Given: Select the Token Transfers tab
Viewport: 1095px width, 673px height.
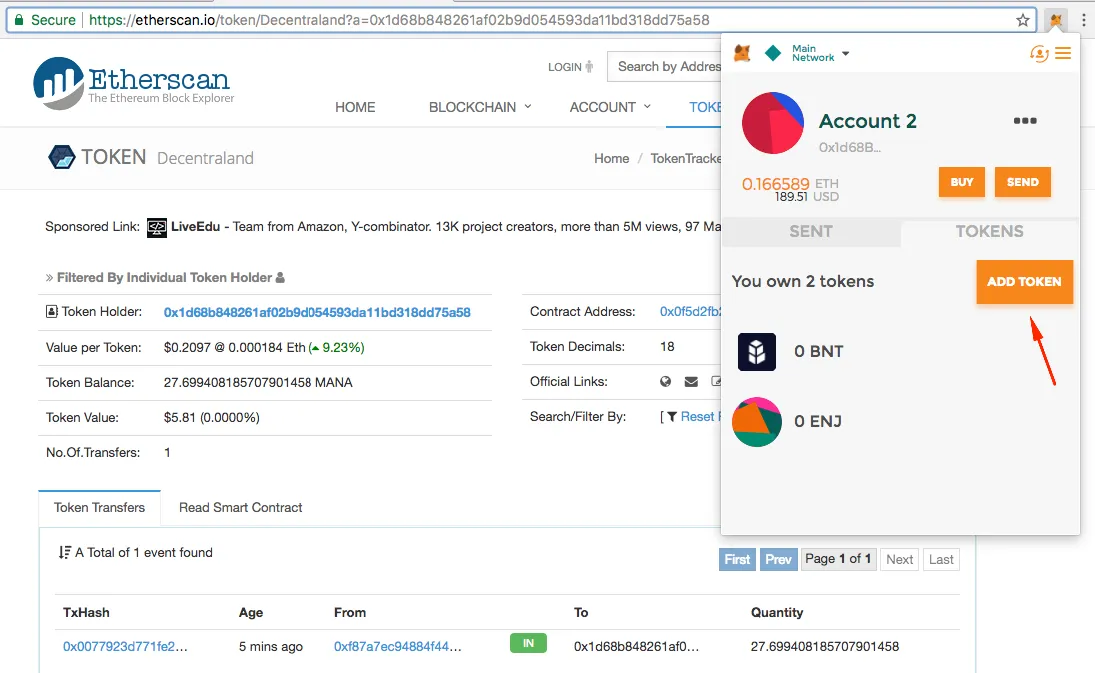Looking at the screenshot, I should [x=100, y=508].
